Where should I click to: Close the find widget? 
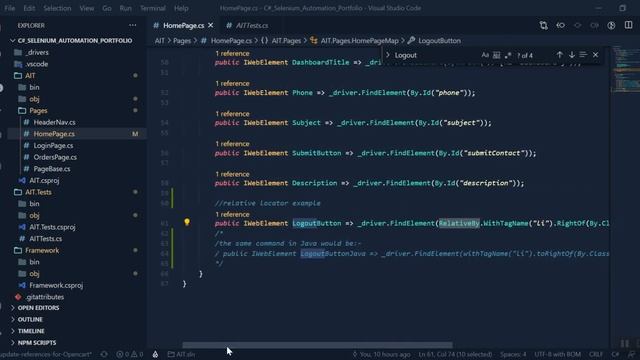pyautogui.click(x=596, y=55)
